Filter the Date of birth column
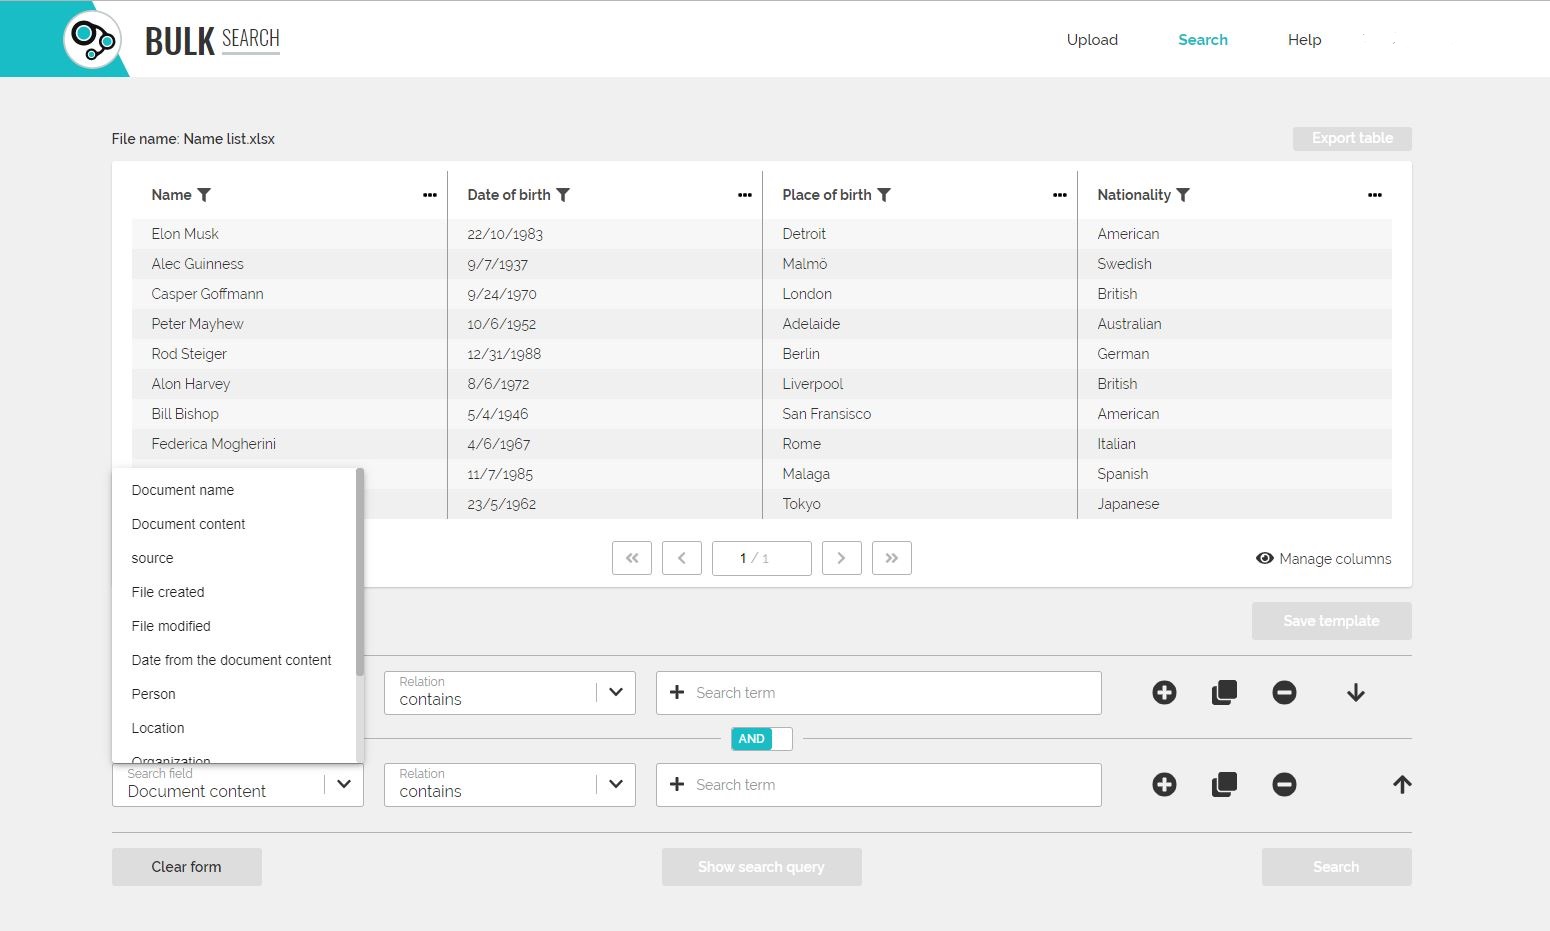 click(563, 195)
